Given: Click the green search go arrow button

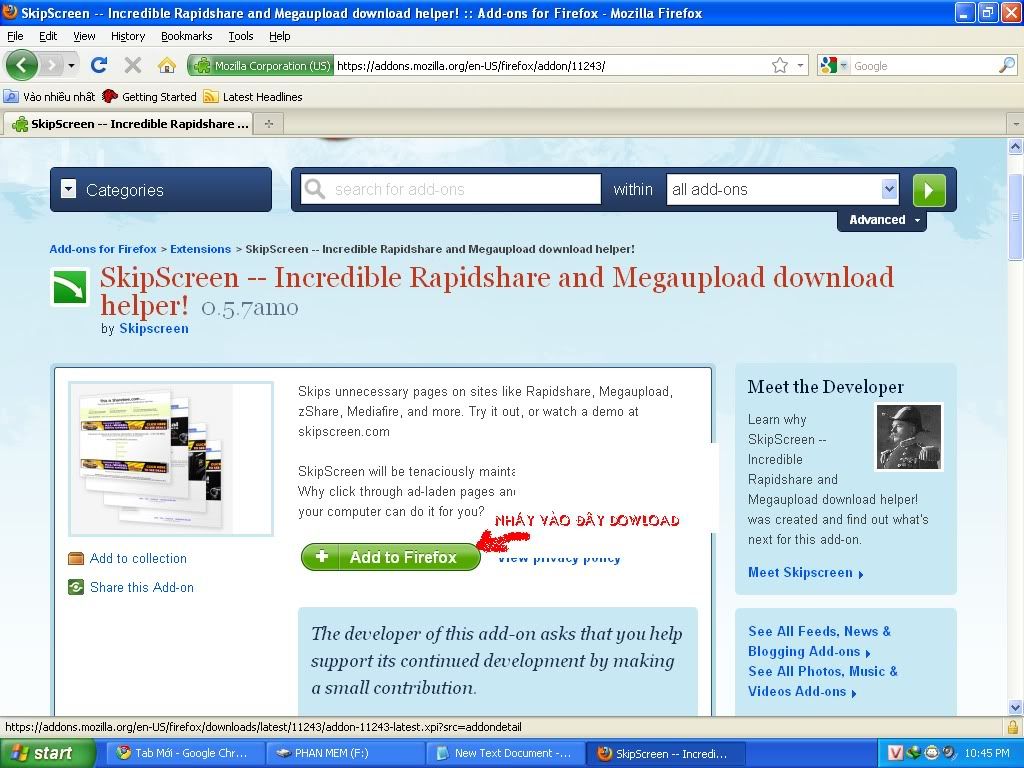Looking at the screenshot, I should tap(929, 190).
